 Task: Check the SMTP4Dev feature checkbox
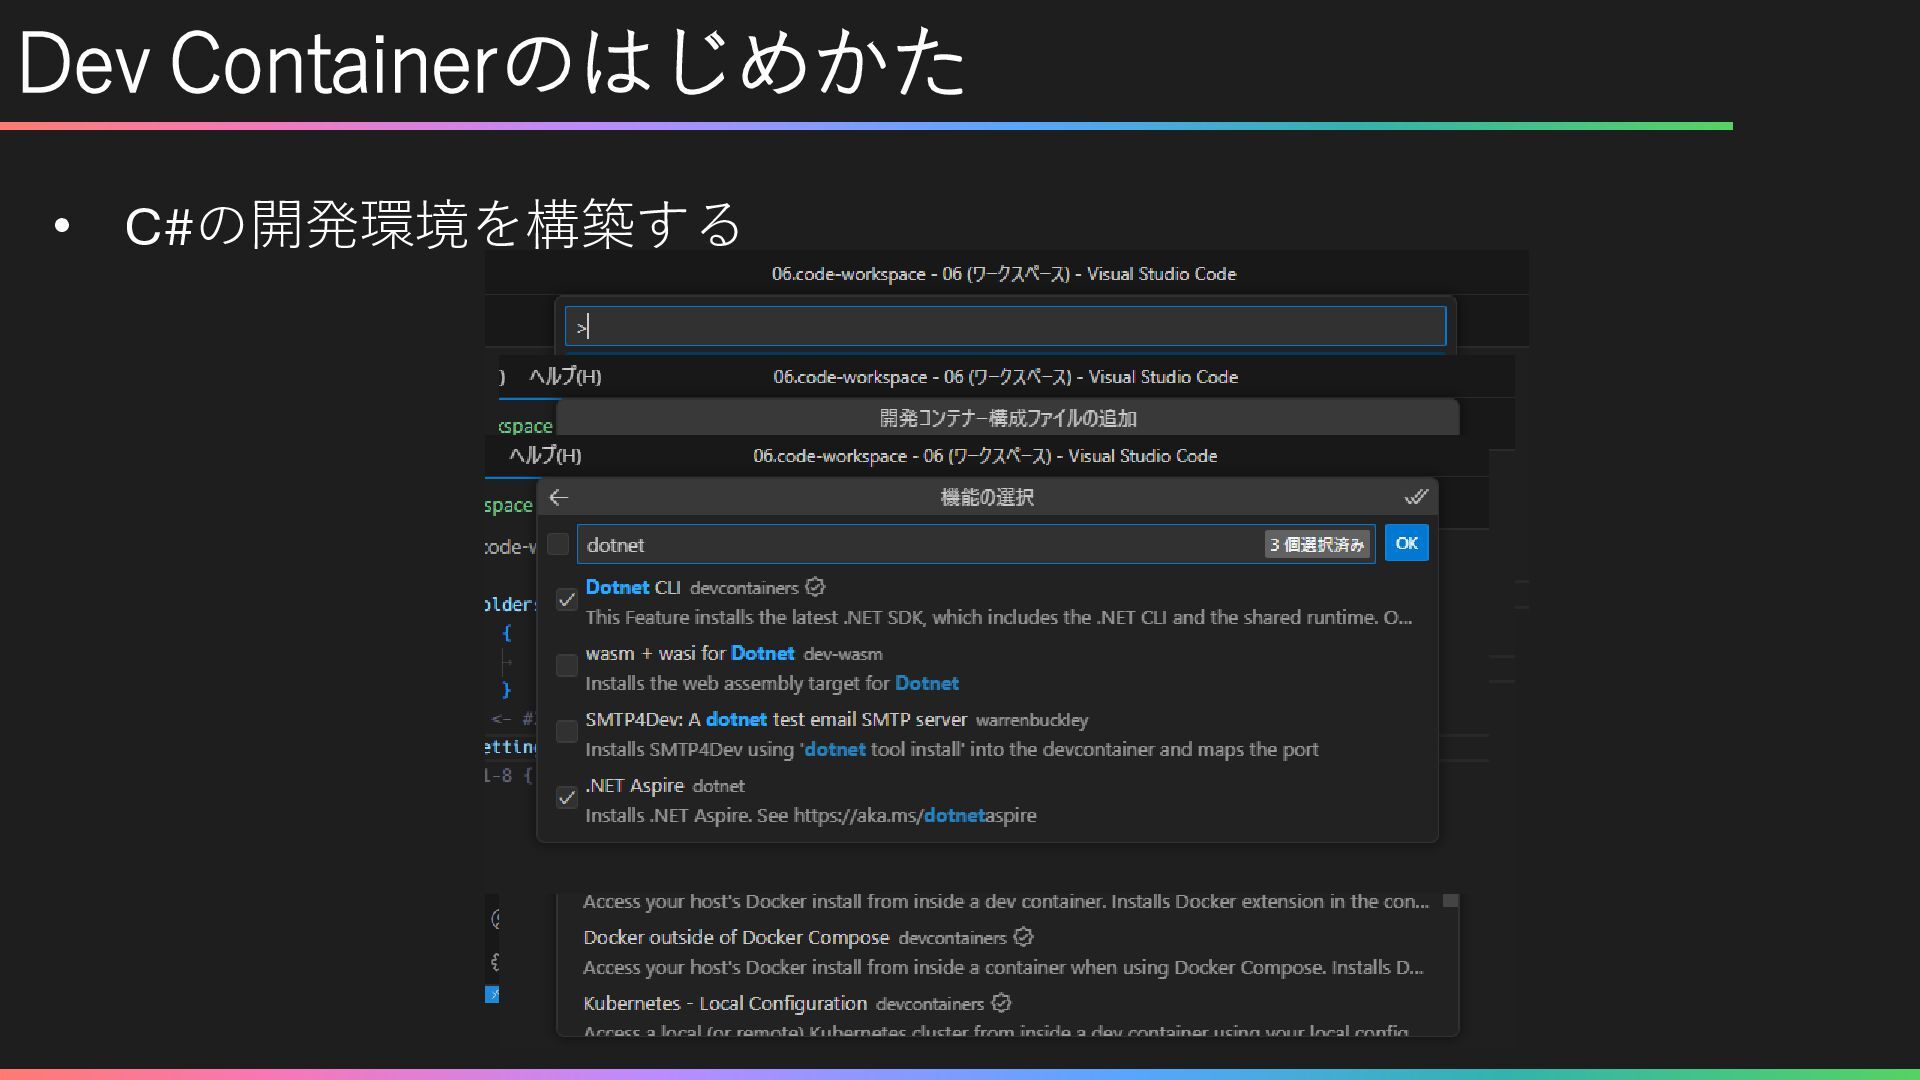[566, 732]
